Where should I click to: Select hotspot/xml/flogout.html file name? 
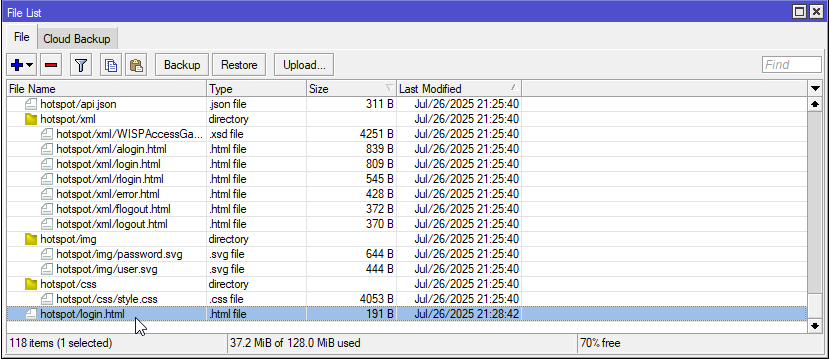tap(113, 209)
